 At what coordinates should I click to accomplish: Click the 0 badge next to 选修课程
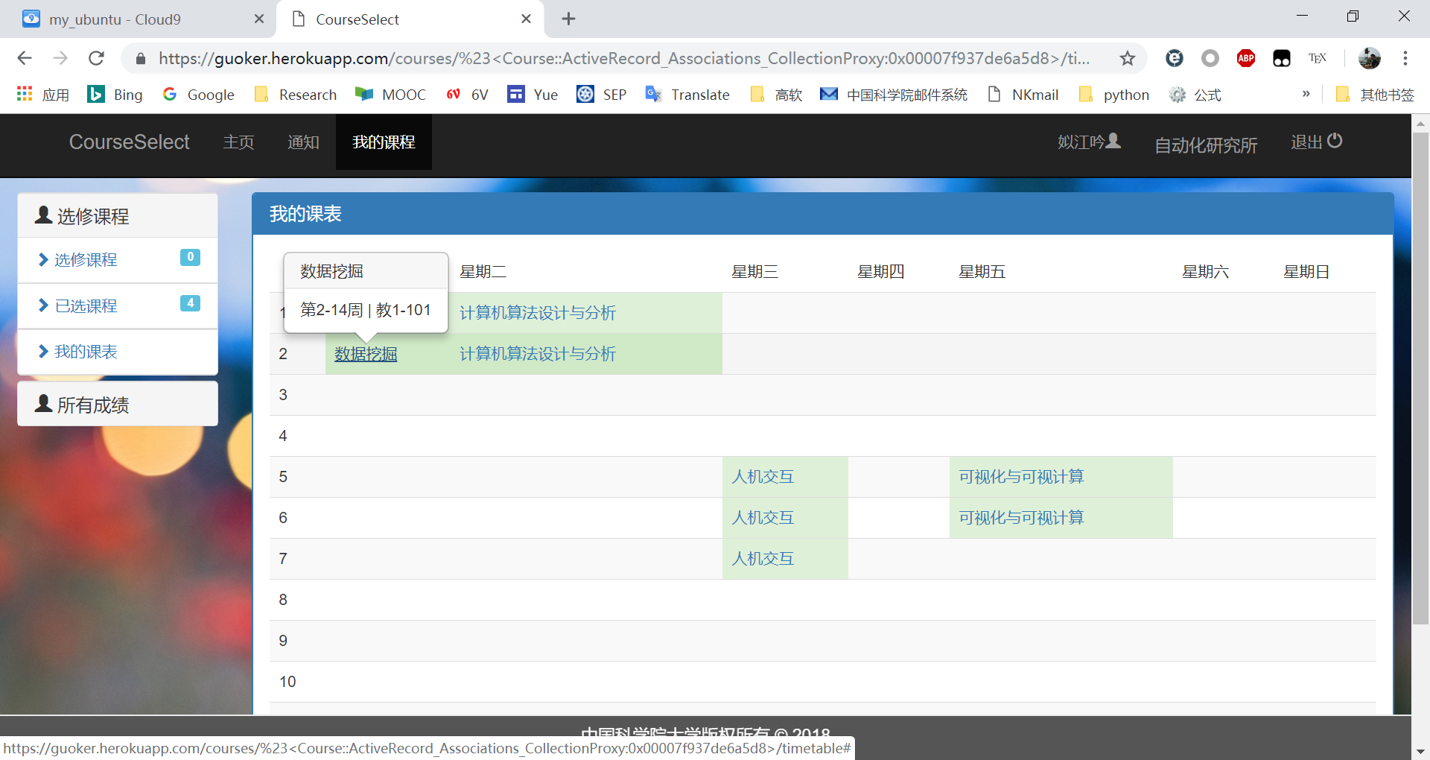(x=190, y=257)
